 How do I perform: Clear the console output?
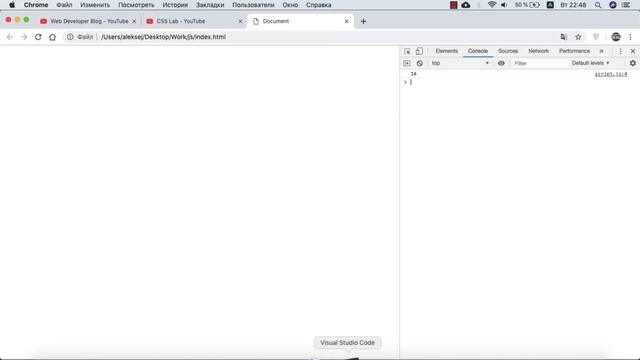420,63
